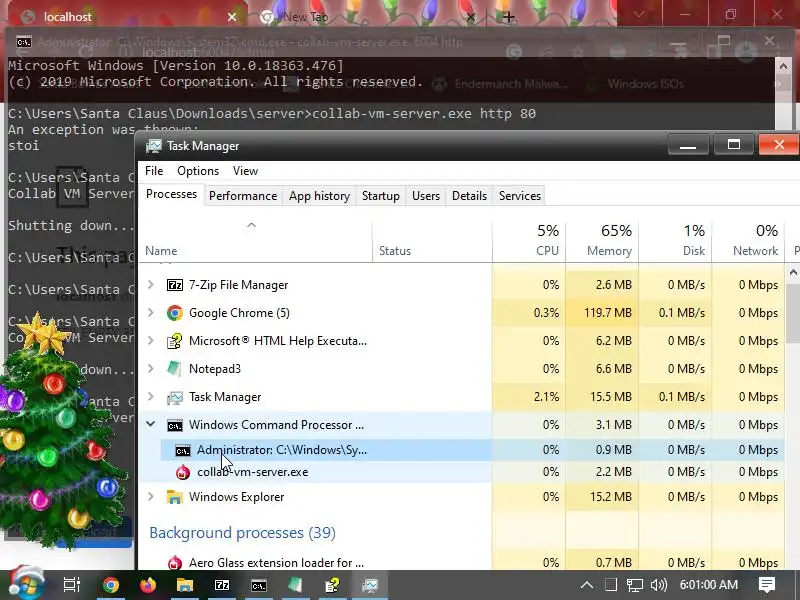
Task: Click the Task Manager process row icon
Action: click(x=175, y=397)
